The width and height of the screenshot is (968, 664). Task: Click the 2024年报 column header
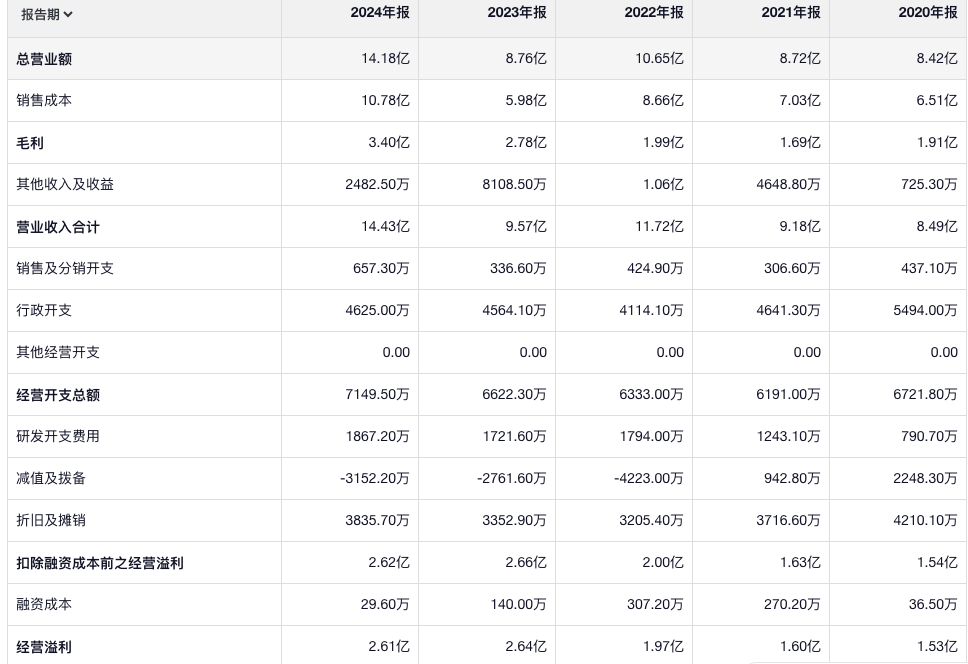pyautogui.click(x=379, y=13)
